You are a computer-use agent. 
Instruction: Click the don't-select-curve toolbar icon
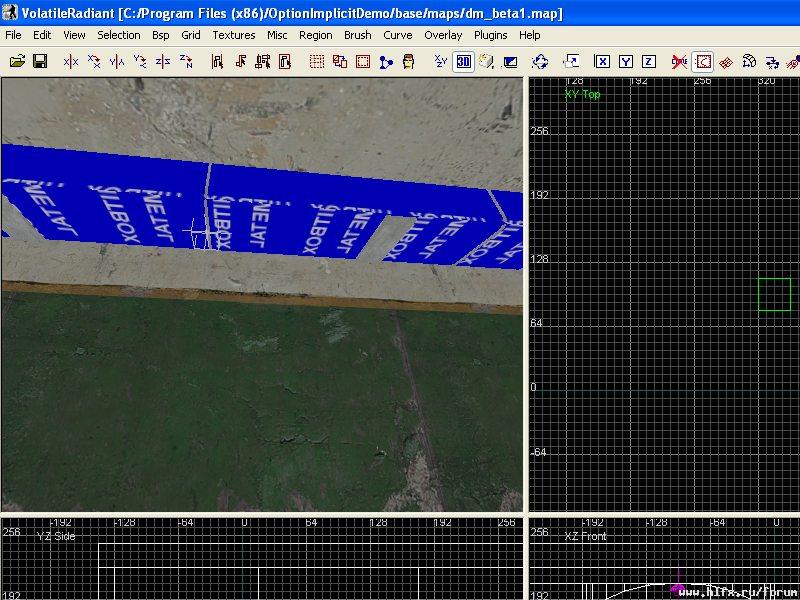click(679, 62)
